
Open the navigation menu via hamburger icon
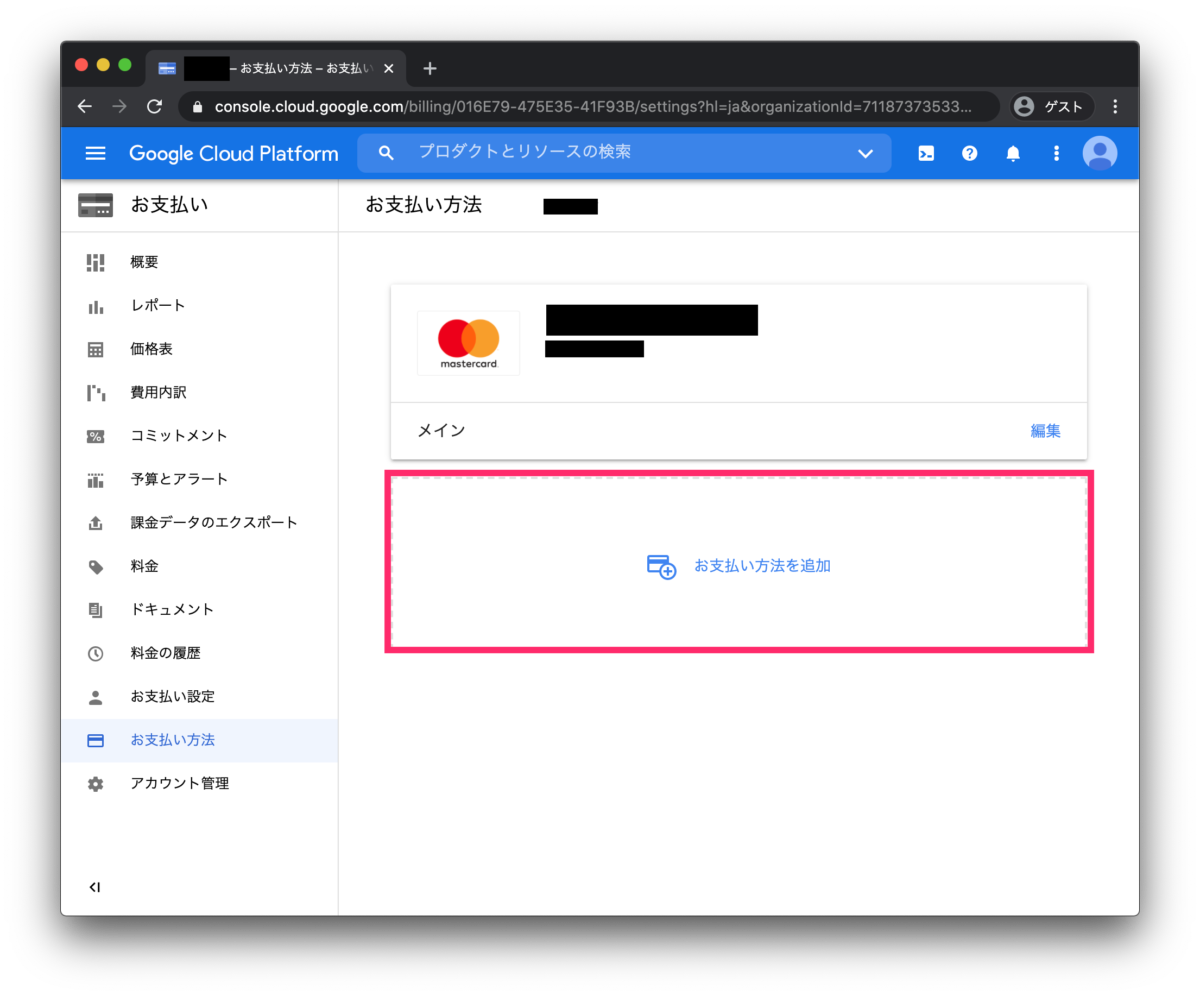pos(95,153)
